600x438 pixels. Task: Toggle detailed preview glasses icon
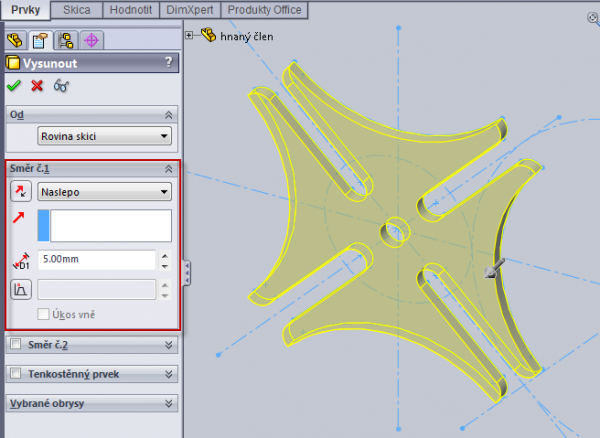[x=62, y=86]
